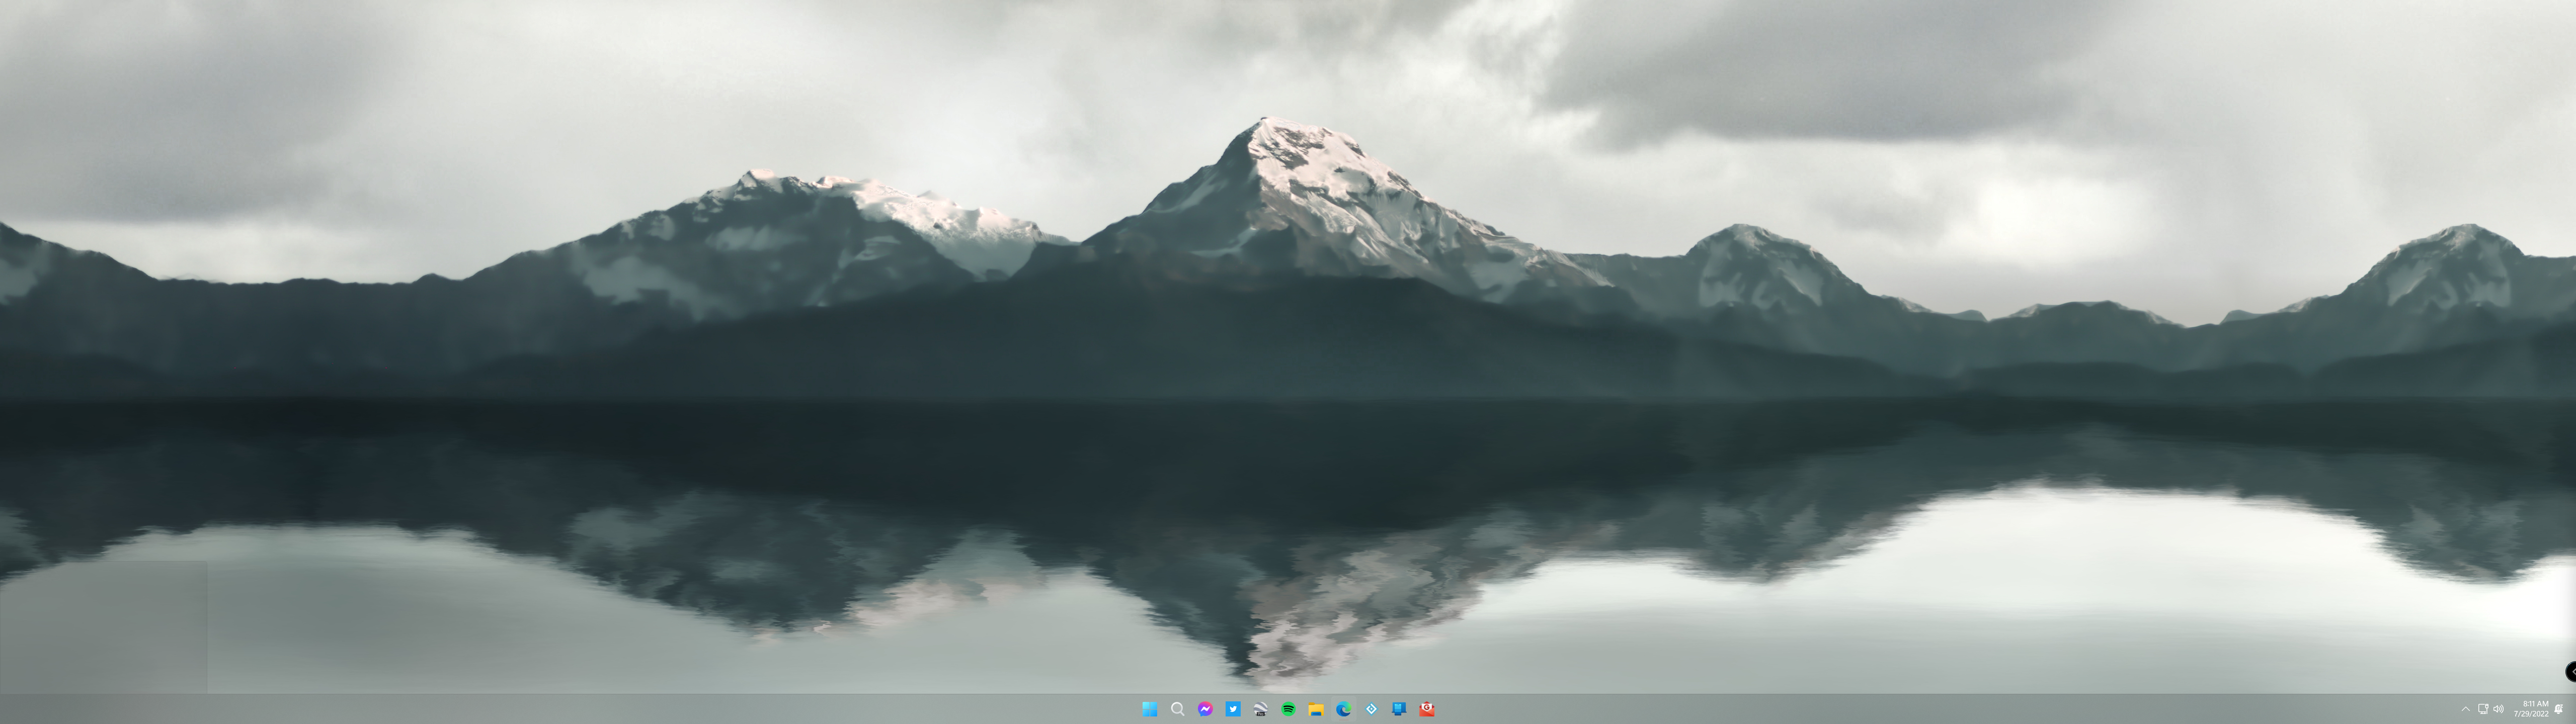Open File Explorer folder icon
Image resolution: width=2576 pixels, height=724 pixels.
coord(1316,709)
